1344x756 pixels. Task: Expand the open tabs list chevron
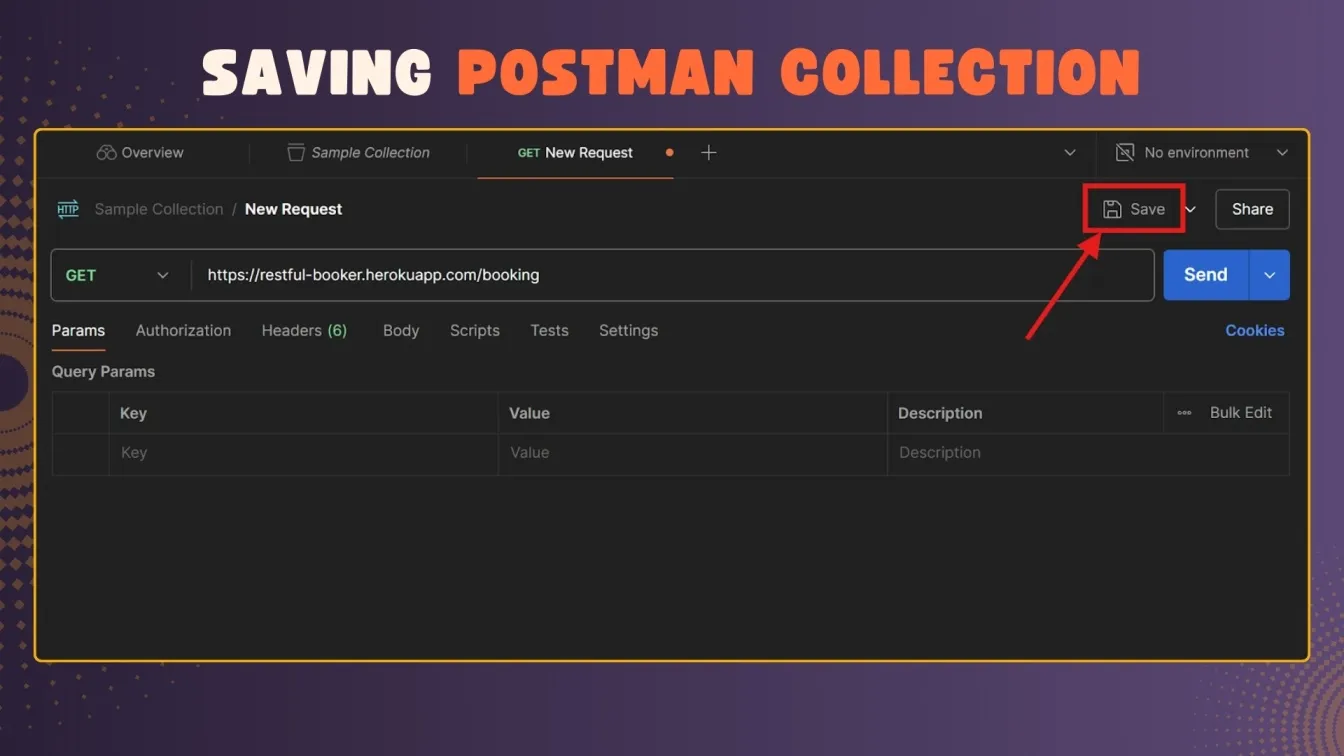point(1069,153)
